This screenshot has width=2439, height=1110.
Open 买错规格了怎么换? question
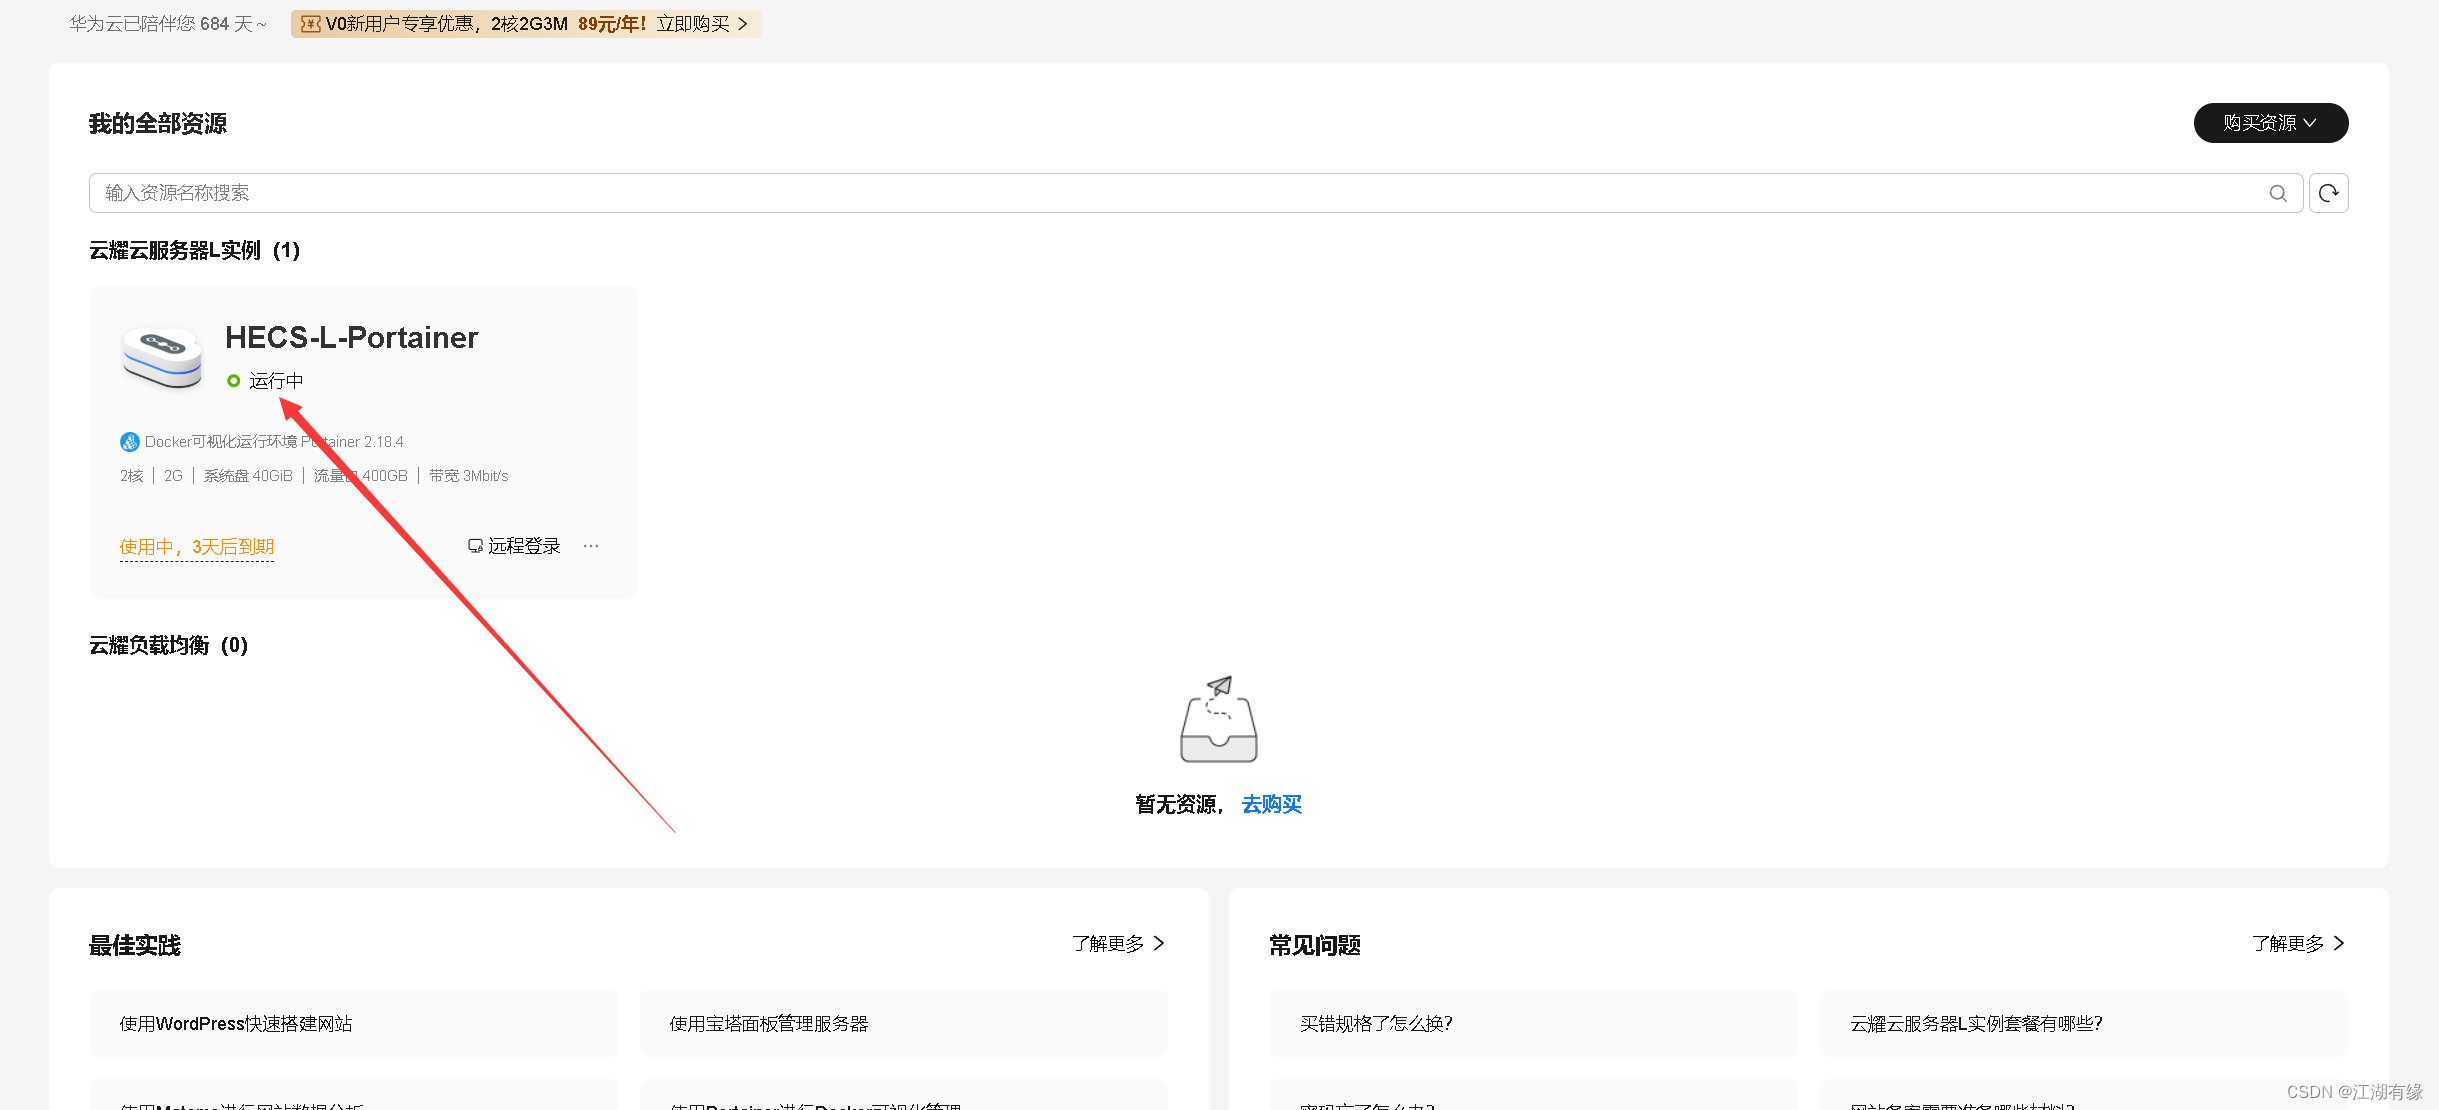coord(1534,1024)
